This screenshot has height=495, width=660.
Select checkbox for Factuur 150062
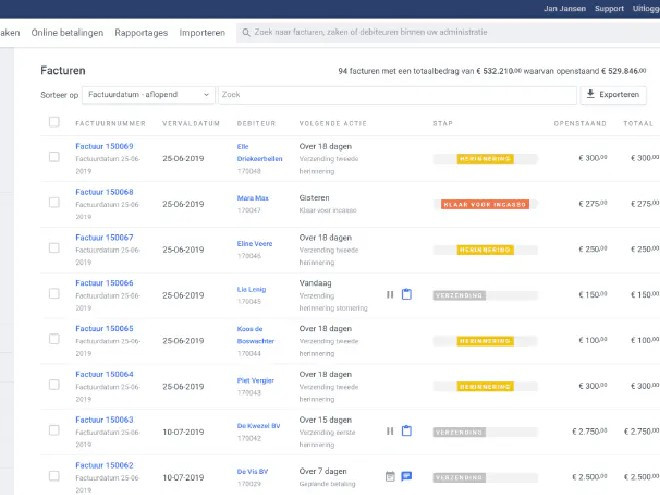[x=54, y=476]
